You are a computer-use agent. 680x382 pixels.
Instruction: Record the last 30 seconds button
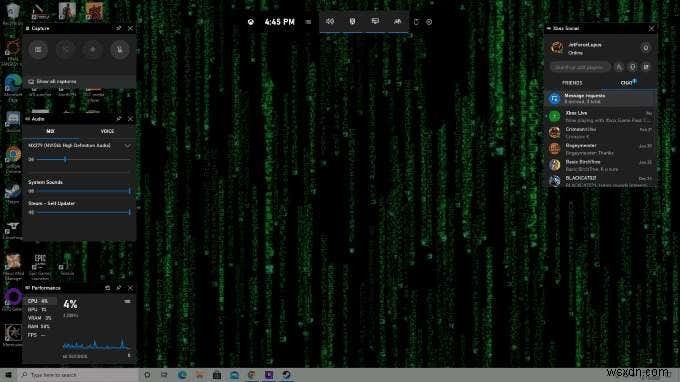[x=65, y=49]
